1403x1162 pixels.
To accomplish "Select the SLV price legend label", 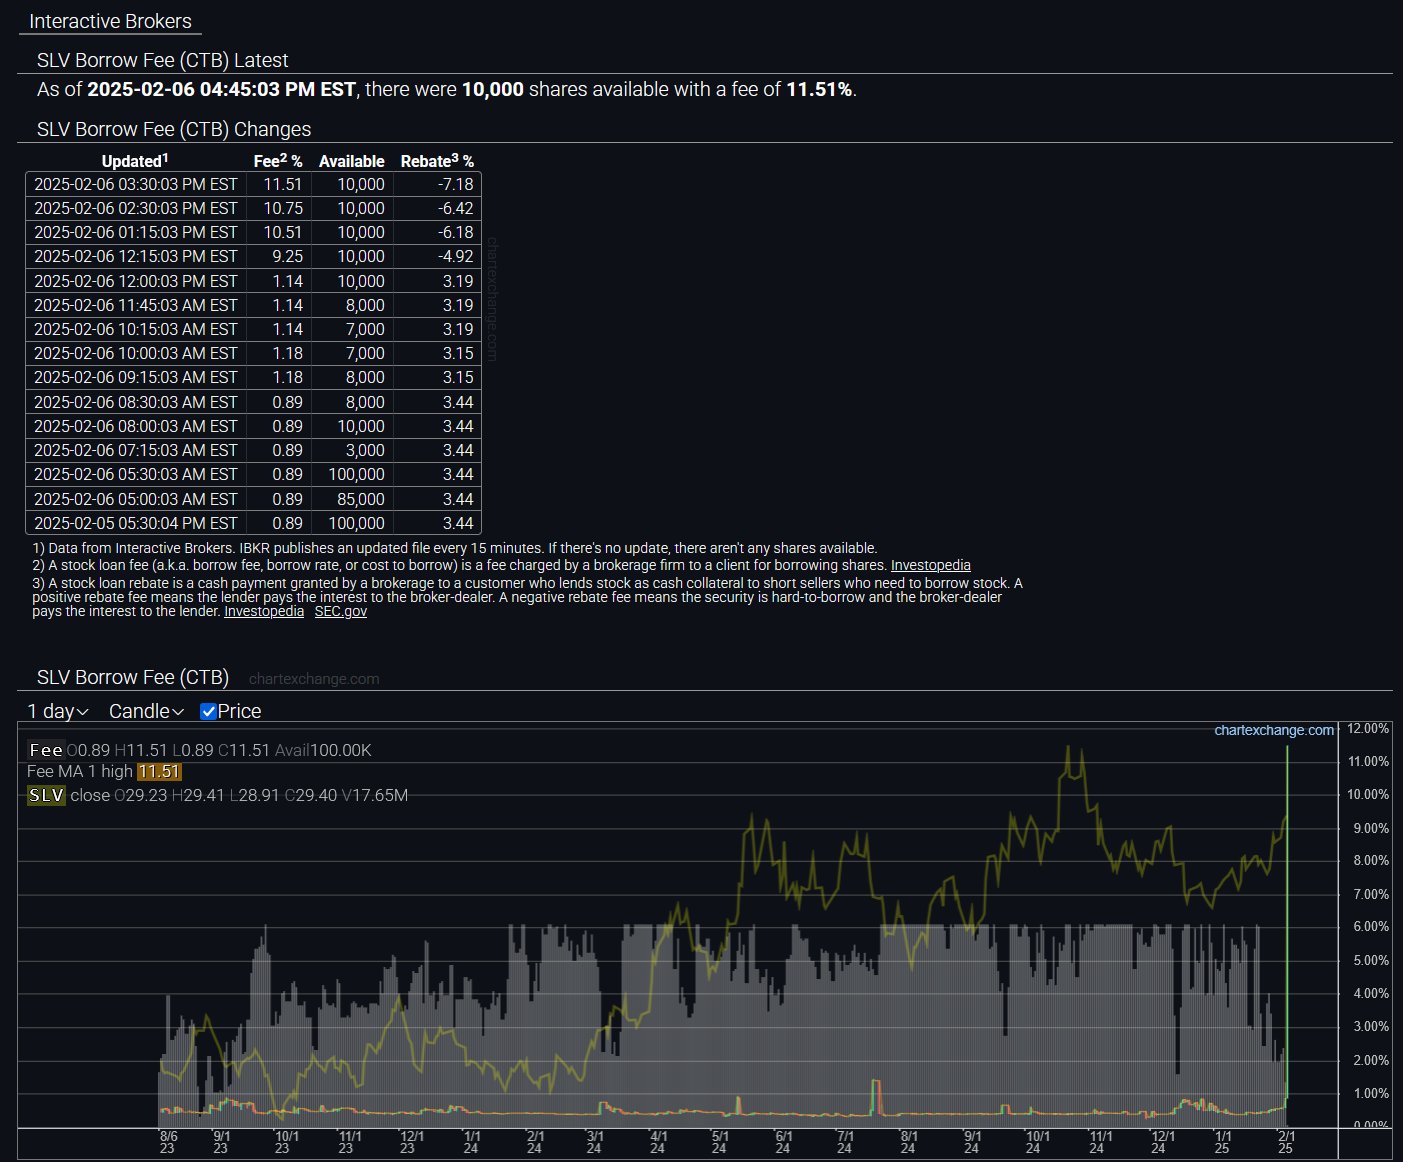I will point(46,796).
